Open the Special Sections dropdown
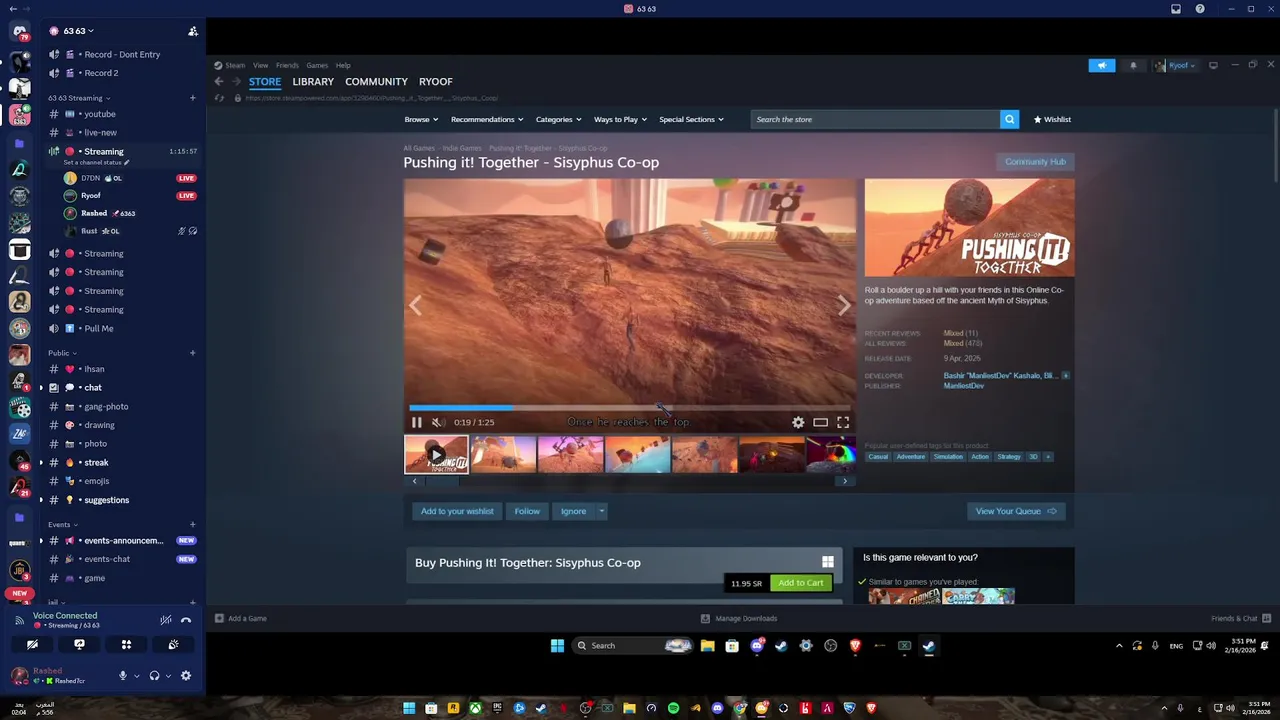This screenshot has height=720, width=1280. 691,119
